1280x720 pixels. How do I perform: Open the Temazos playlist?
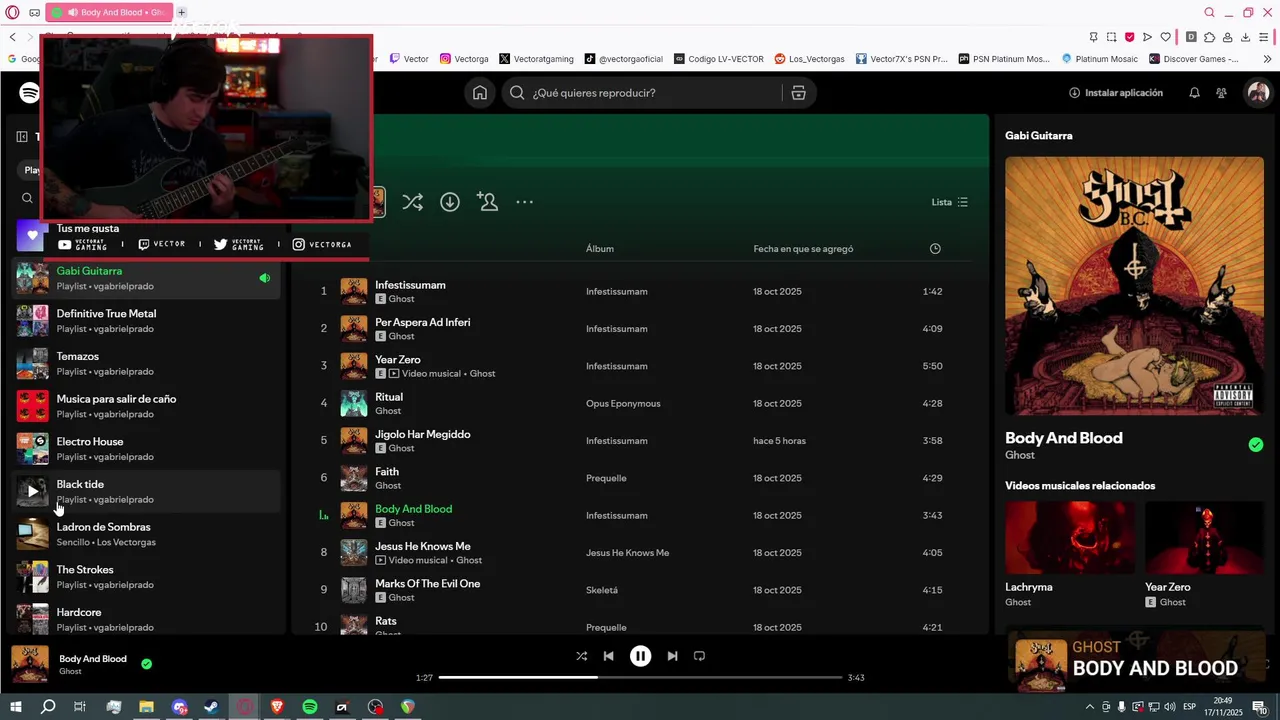tap(145, 364)
